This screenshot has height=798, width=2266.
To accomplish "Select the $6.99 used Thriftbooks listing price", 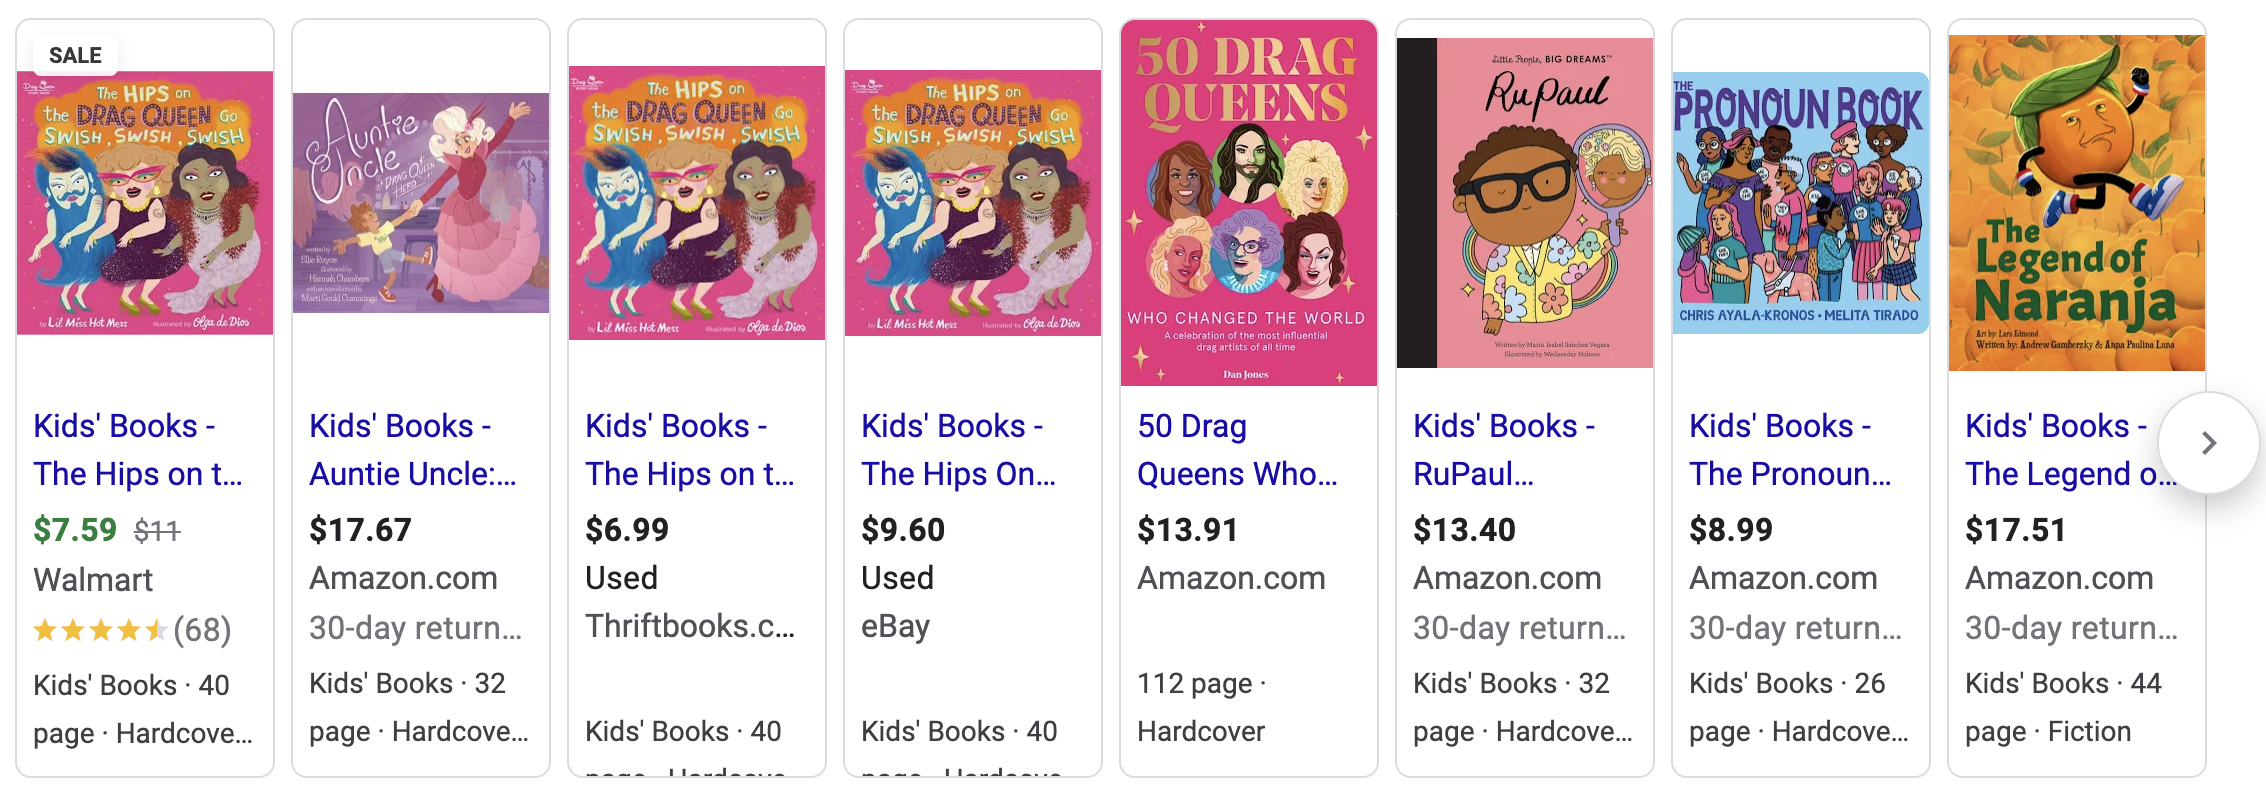I will (627, 530).
